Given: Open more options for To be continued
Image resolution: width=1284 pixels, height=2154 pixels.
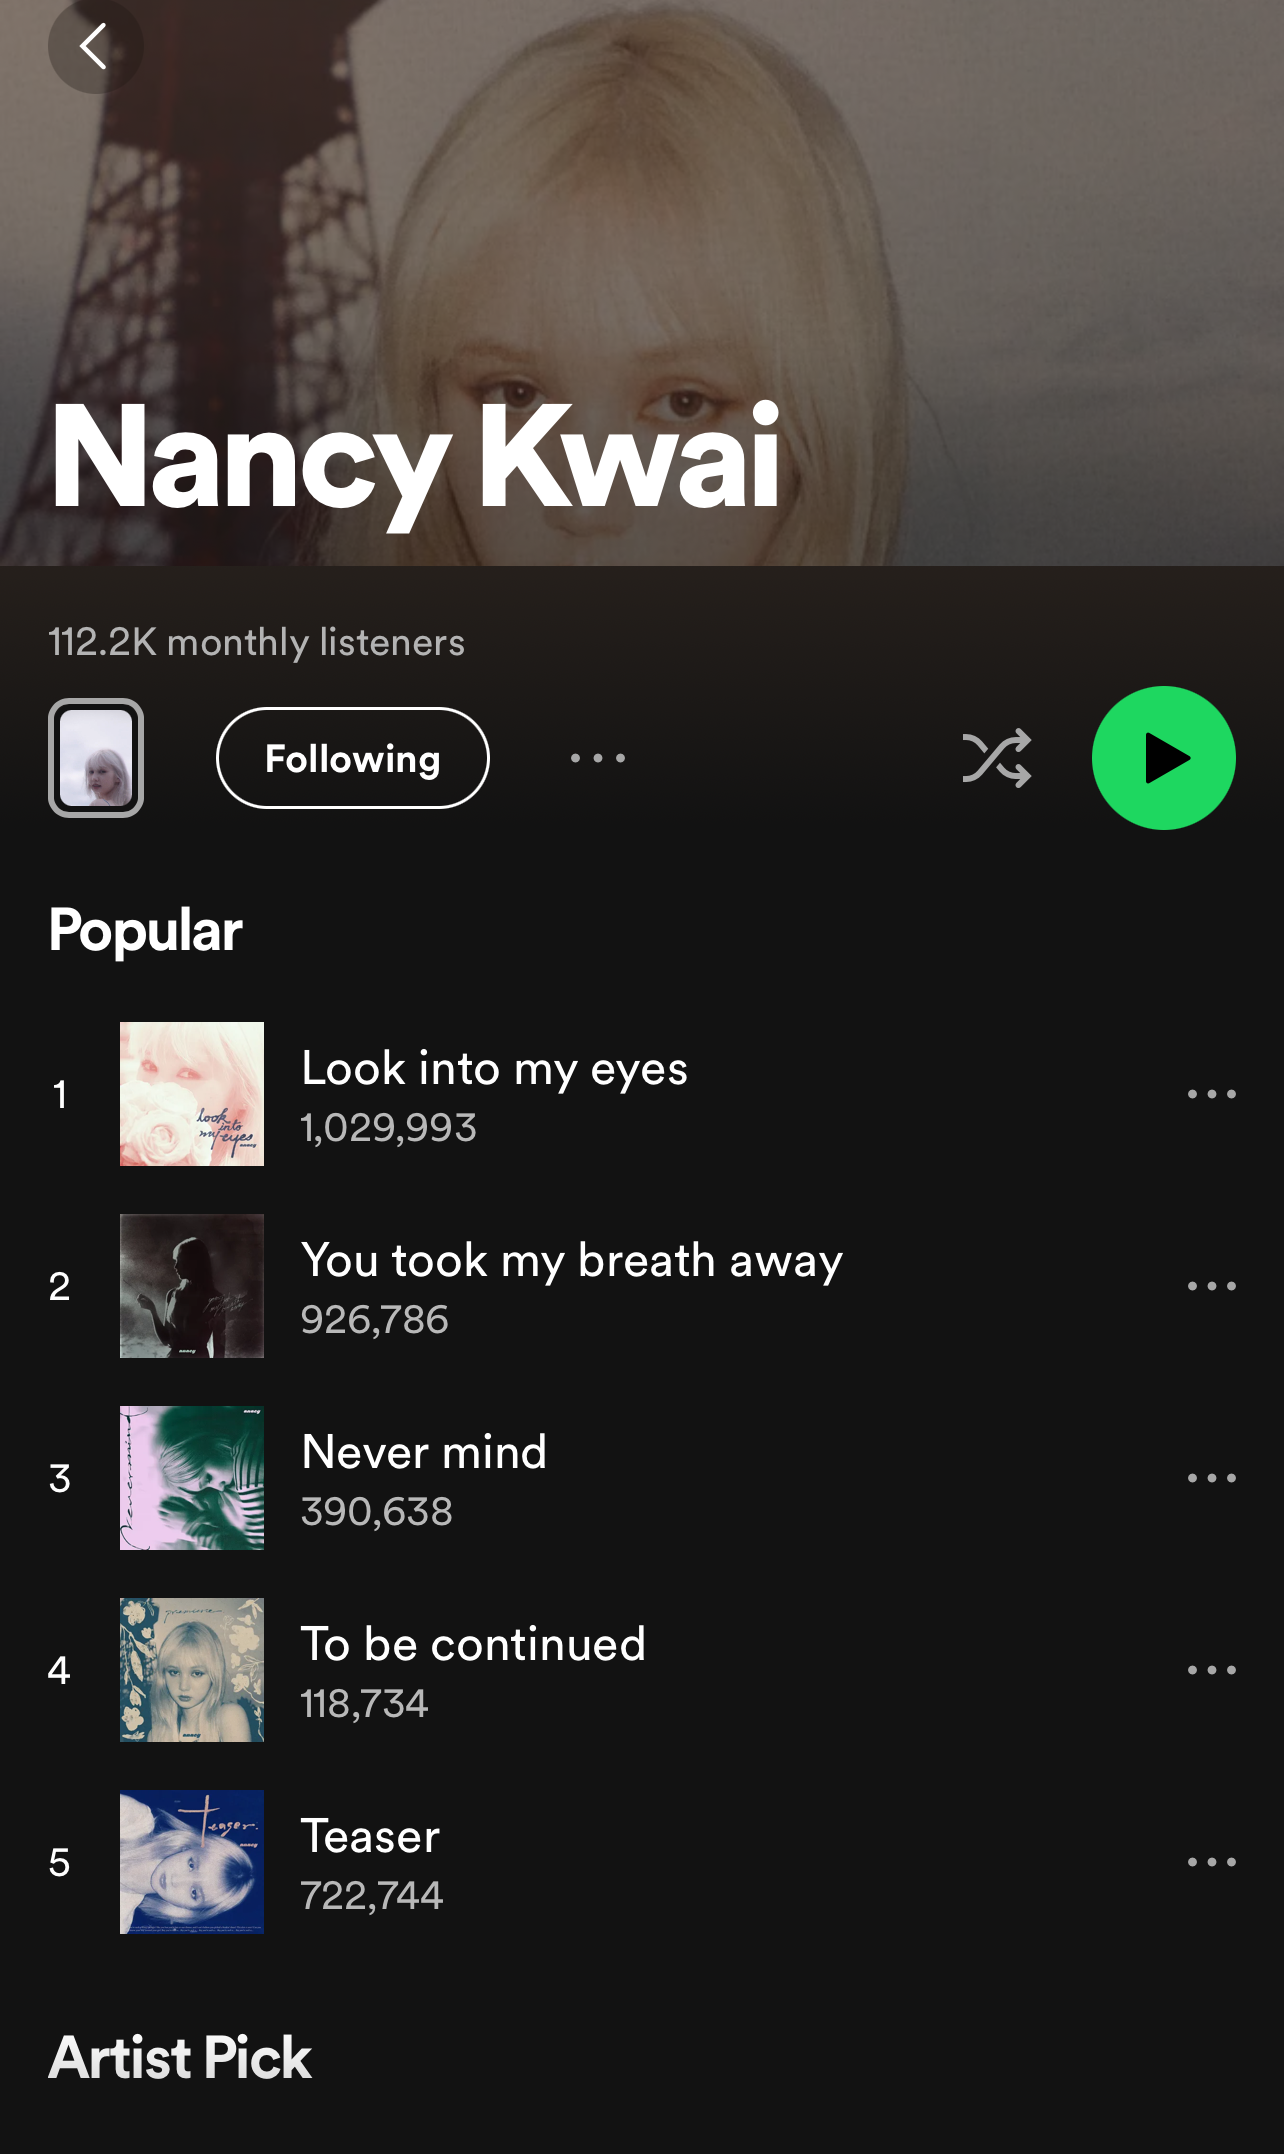Looking at the screenshot, I should pyautogui.click(x=1211, y=1670).
